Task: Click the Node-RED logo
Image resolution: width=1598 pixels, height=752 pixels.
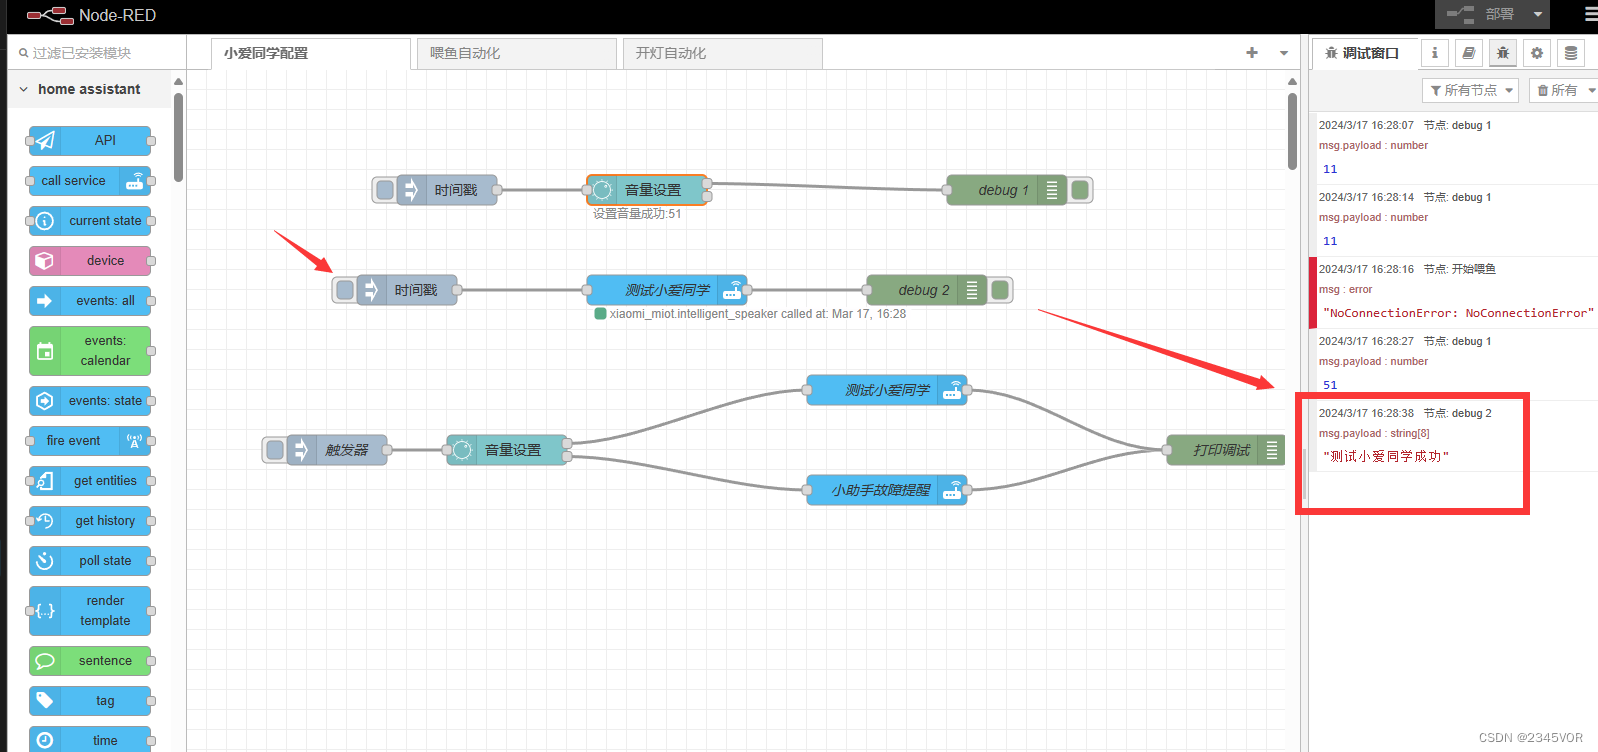Action: [50, 15]
